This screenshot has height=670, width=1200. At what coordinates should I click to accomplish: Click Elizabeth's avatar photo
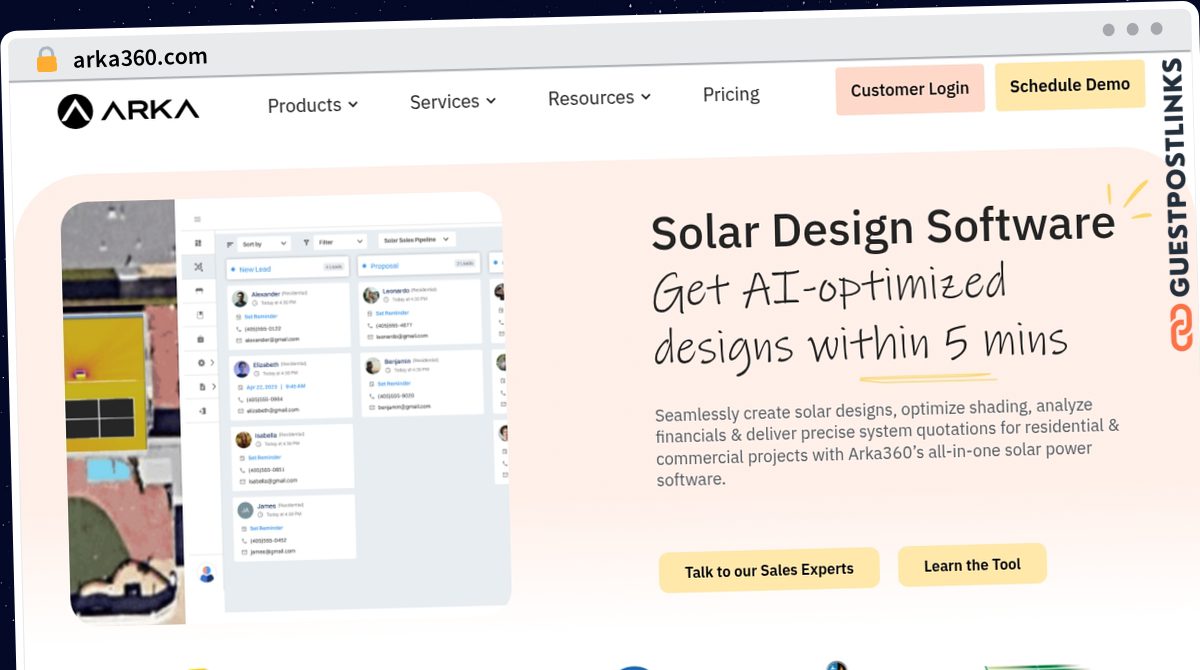click(242, 369)
